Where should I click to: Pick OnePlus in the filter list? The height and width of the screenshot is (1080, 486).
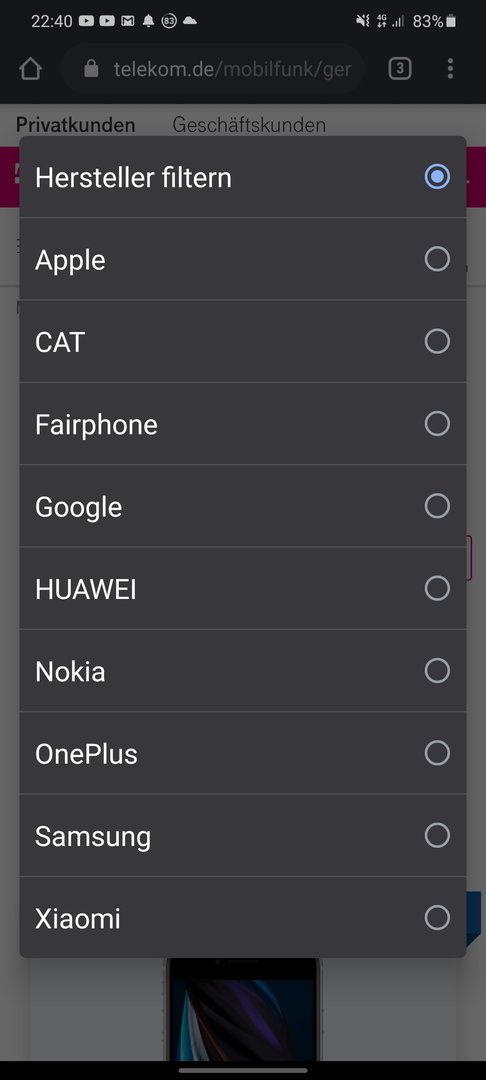243,754
